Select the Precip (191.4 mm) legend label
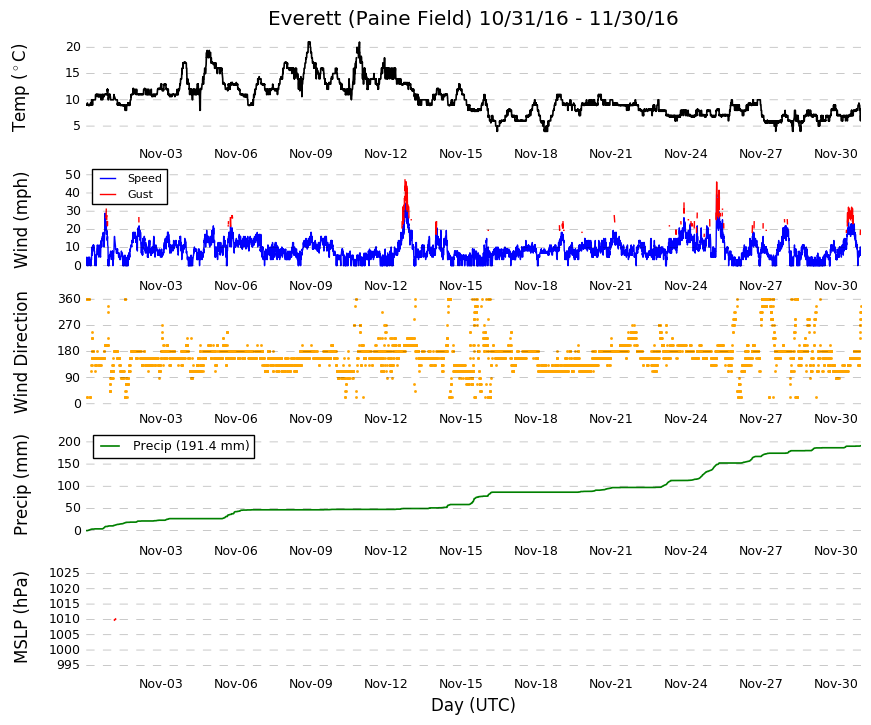 click(191, 446)
